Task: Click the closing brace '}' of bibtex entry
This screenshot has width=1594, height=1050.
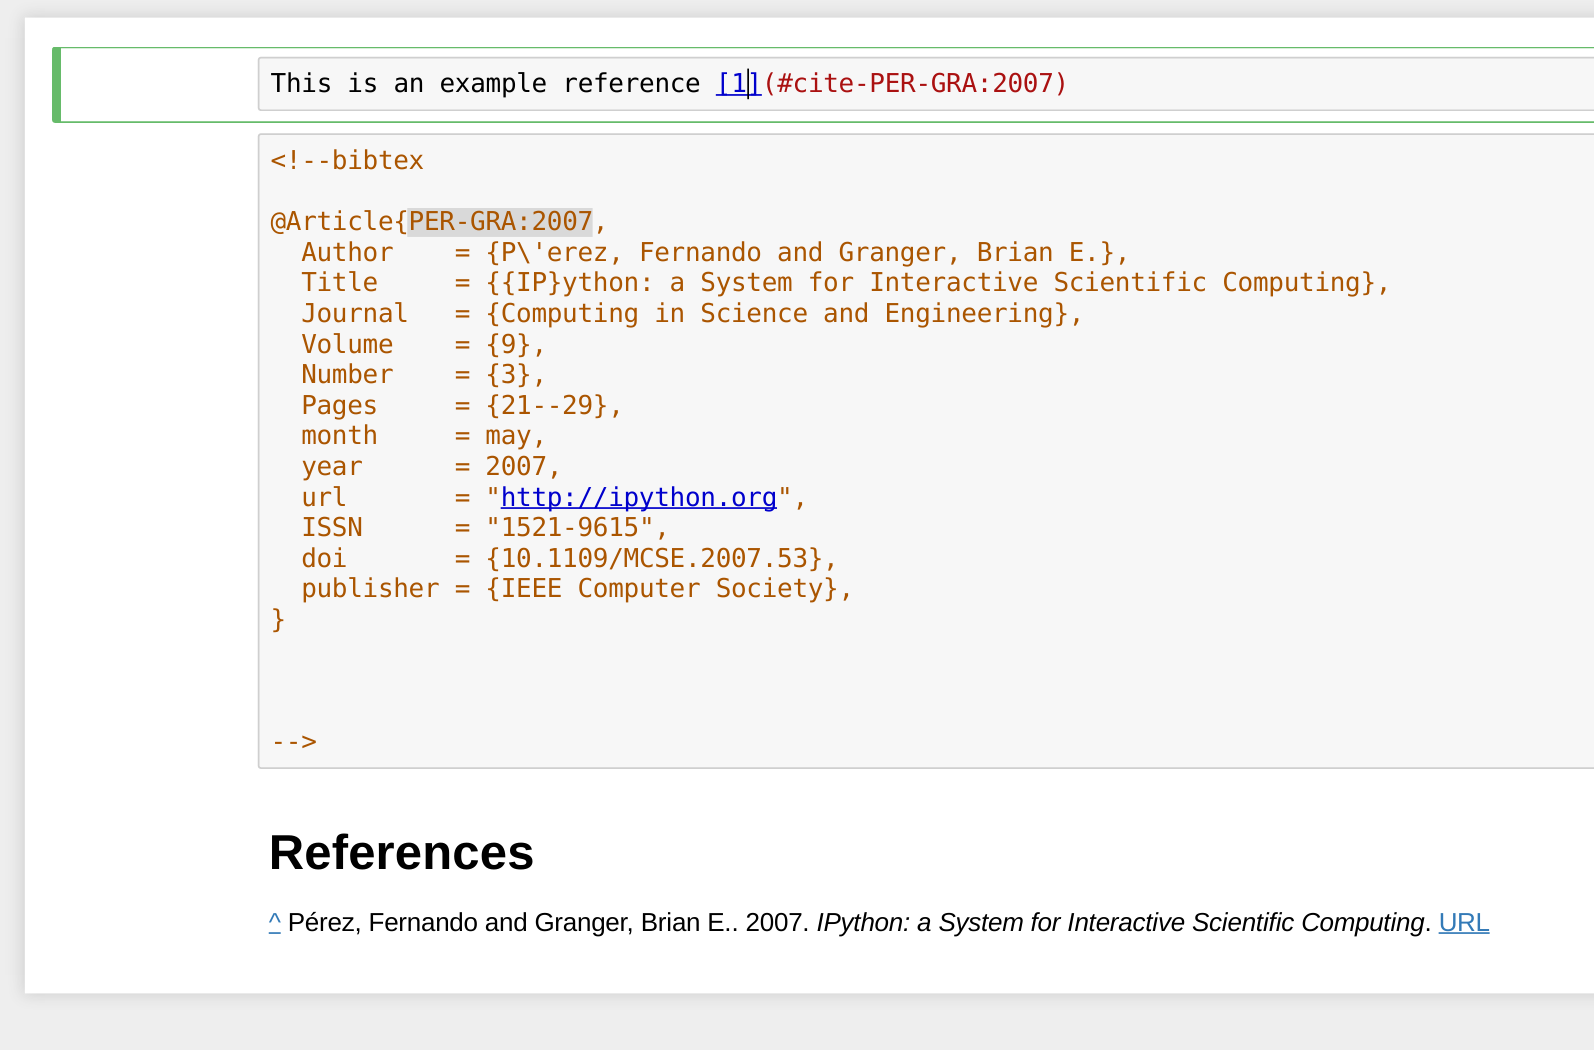Action: pyautogui.click(x=278, y=619)
